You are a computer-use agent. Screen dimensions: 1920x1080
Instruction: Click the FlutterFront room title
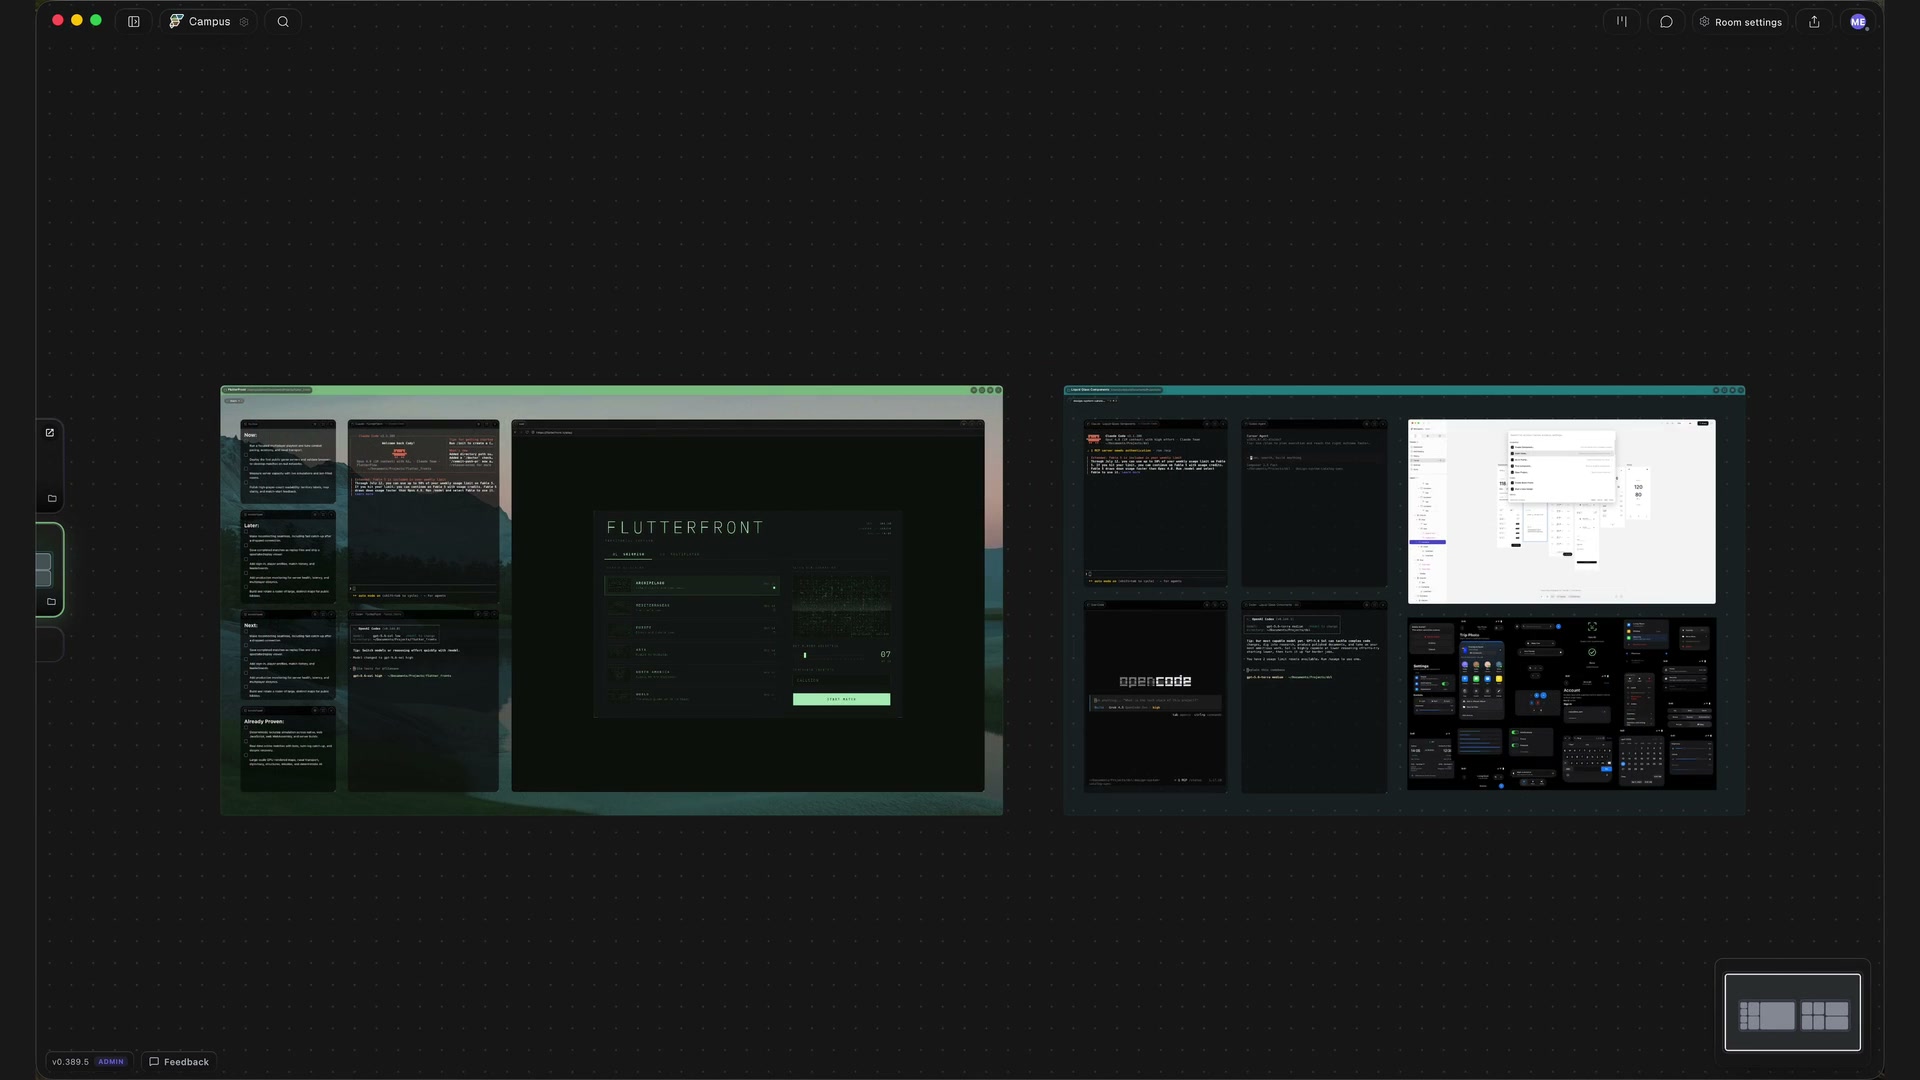pos(236,390)
